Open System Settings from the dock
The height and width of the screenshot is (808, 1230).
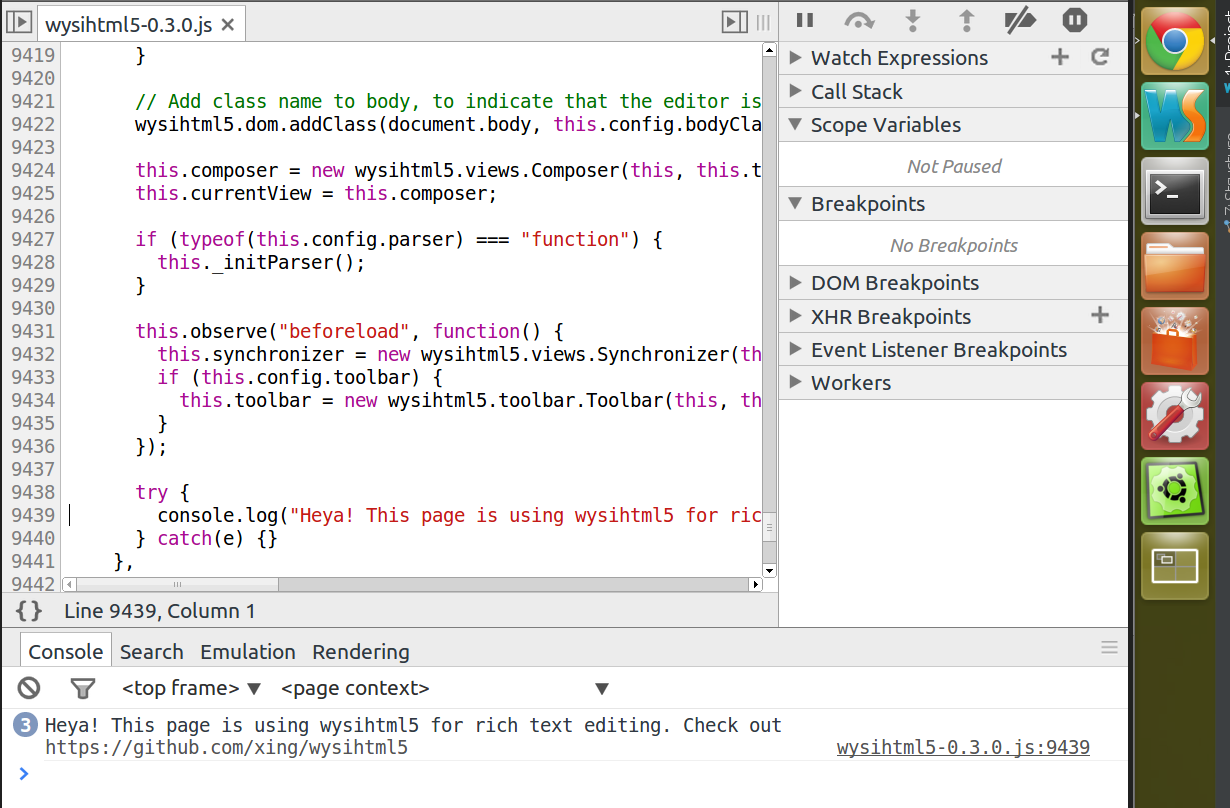coord(1175,416)
